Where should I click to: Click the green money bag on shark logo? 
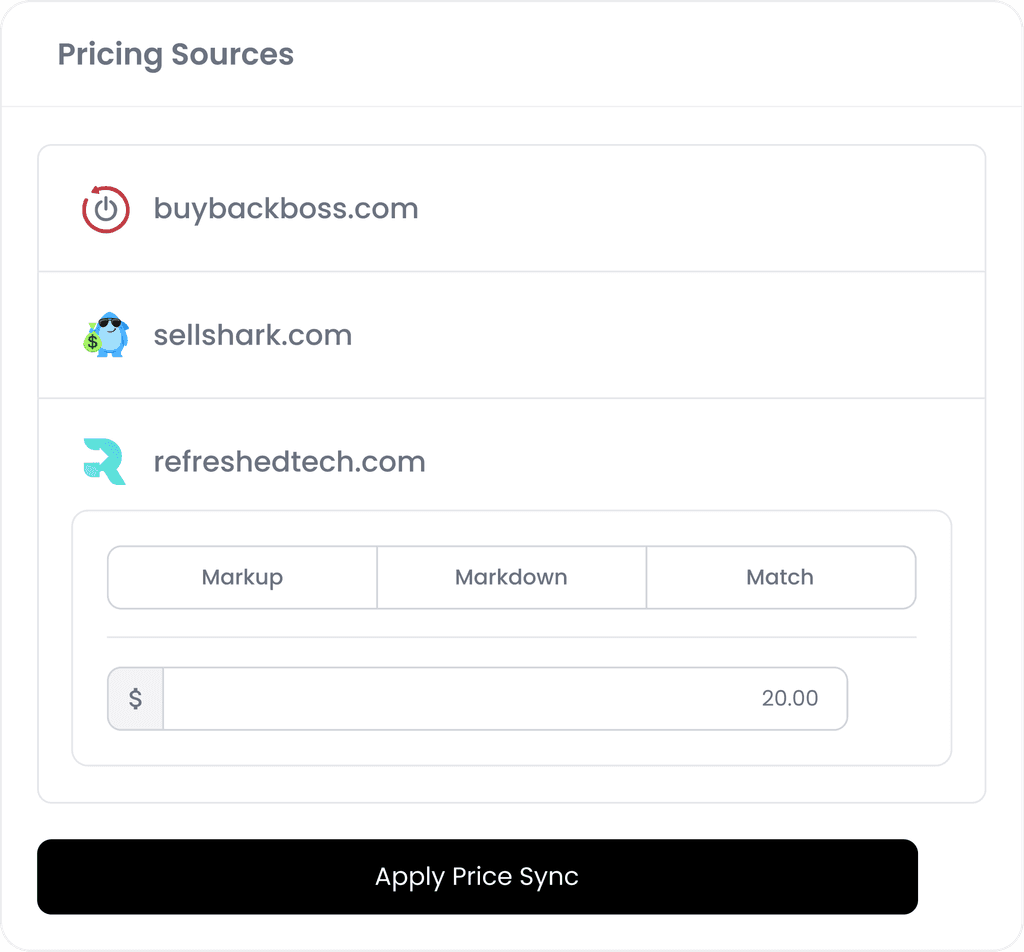pos(92,340)
